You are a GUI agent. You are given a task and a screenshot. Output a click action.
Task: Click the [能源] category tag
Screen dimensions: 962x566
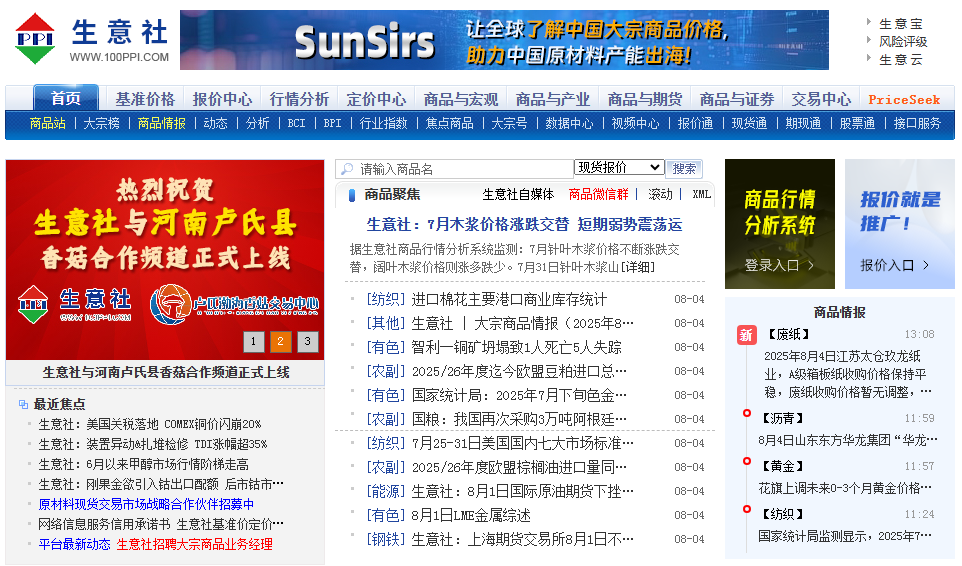[x=386, y=491]
